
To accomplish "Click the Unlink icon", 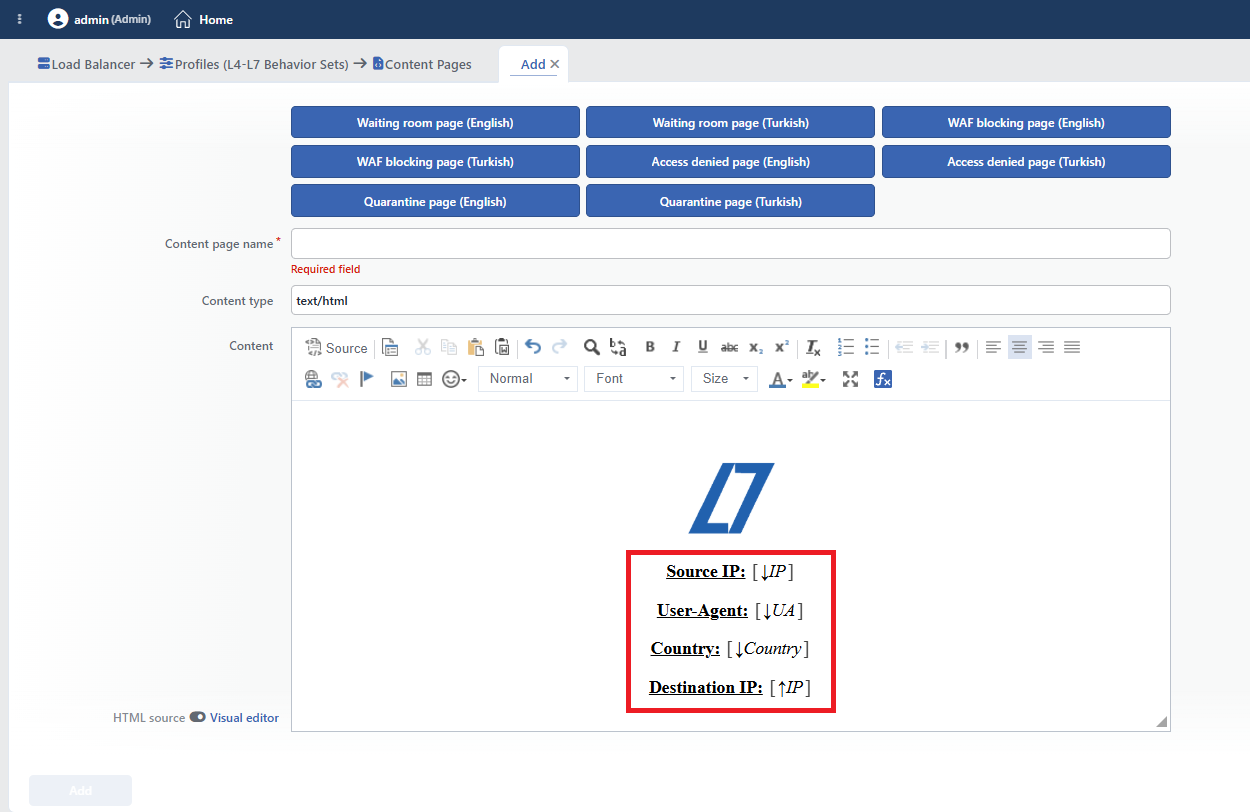I will click(x=340, y=379).
